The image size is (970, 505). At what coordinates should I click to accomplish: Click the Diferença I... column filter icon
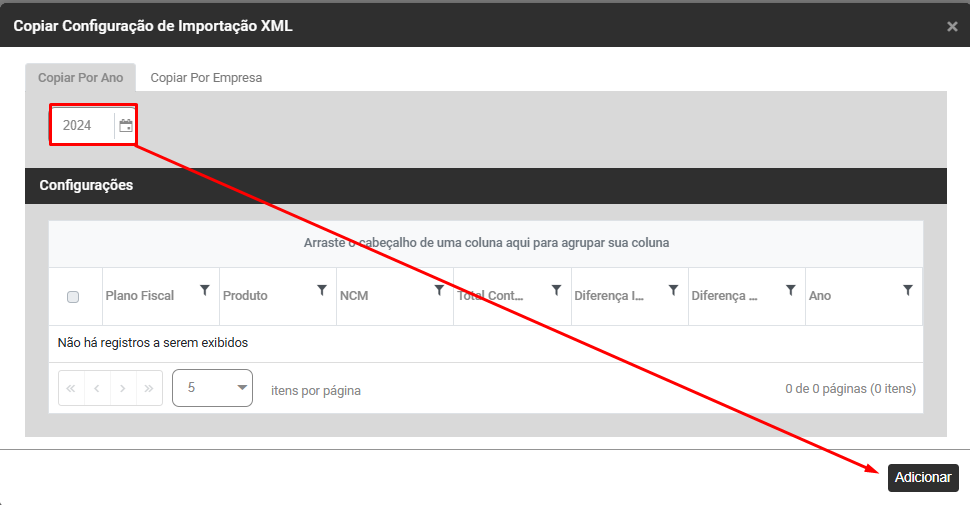click(673, 290)
